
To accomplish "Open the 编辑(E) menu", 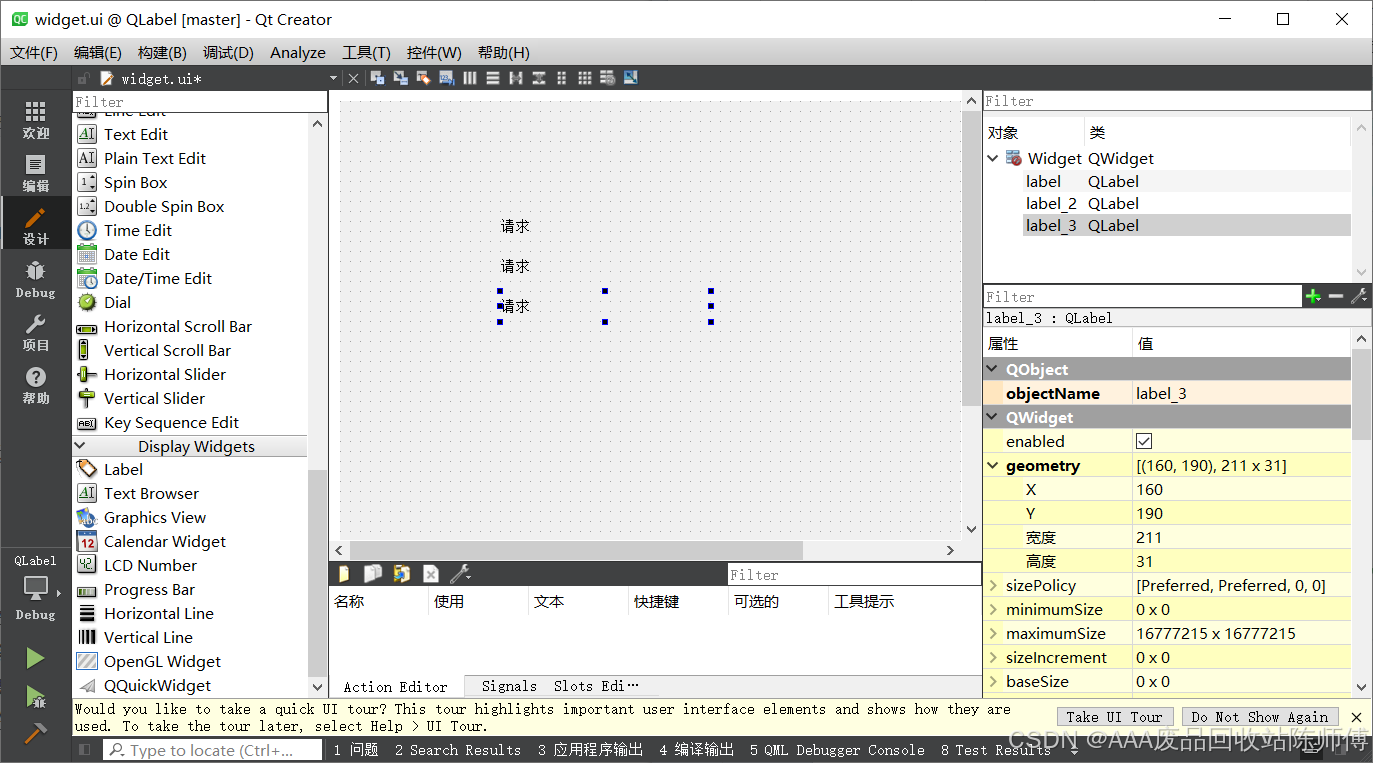I will point(98,52).
